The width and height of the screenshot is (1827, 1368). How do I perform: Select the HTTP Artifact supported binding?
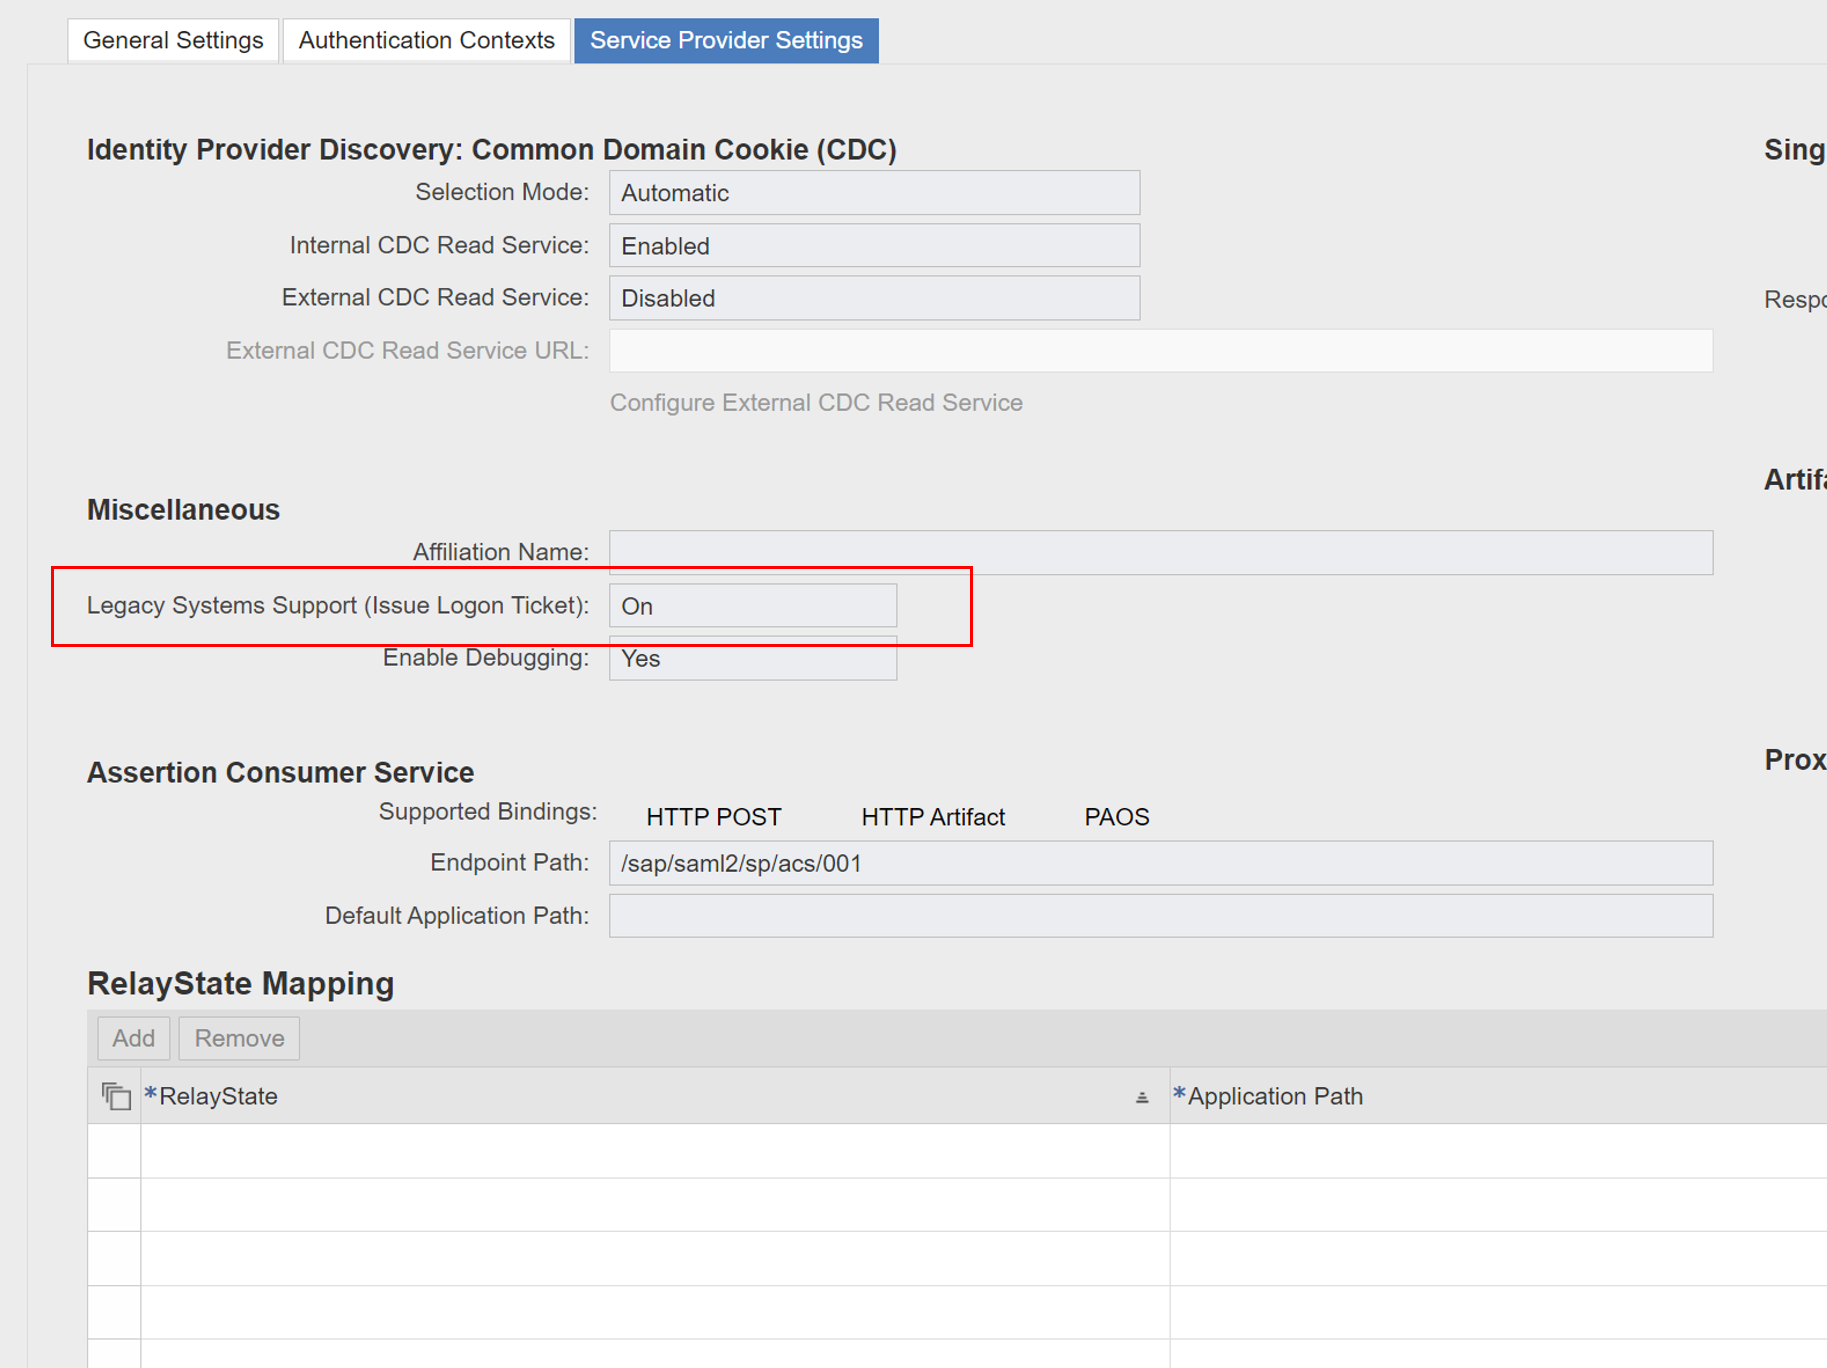click(x=933, y=816)
